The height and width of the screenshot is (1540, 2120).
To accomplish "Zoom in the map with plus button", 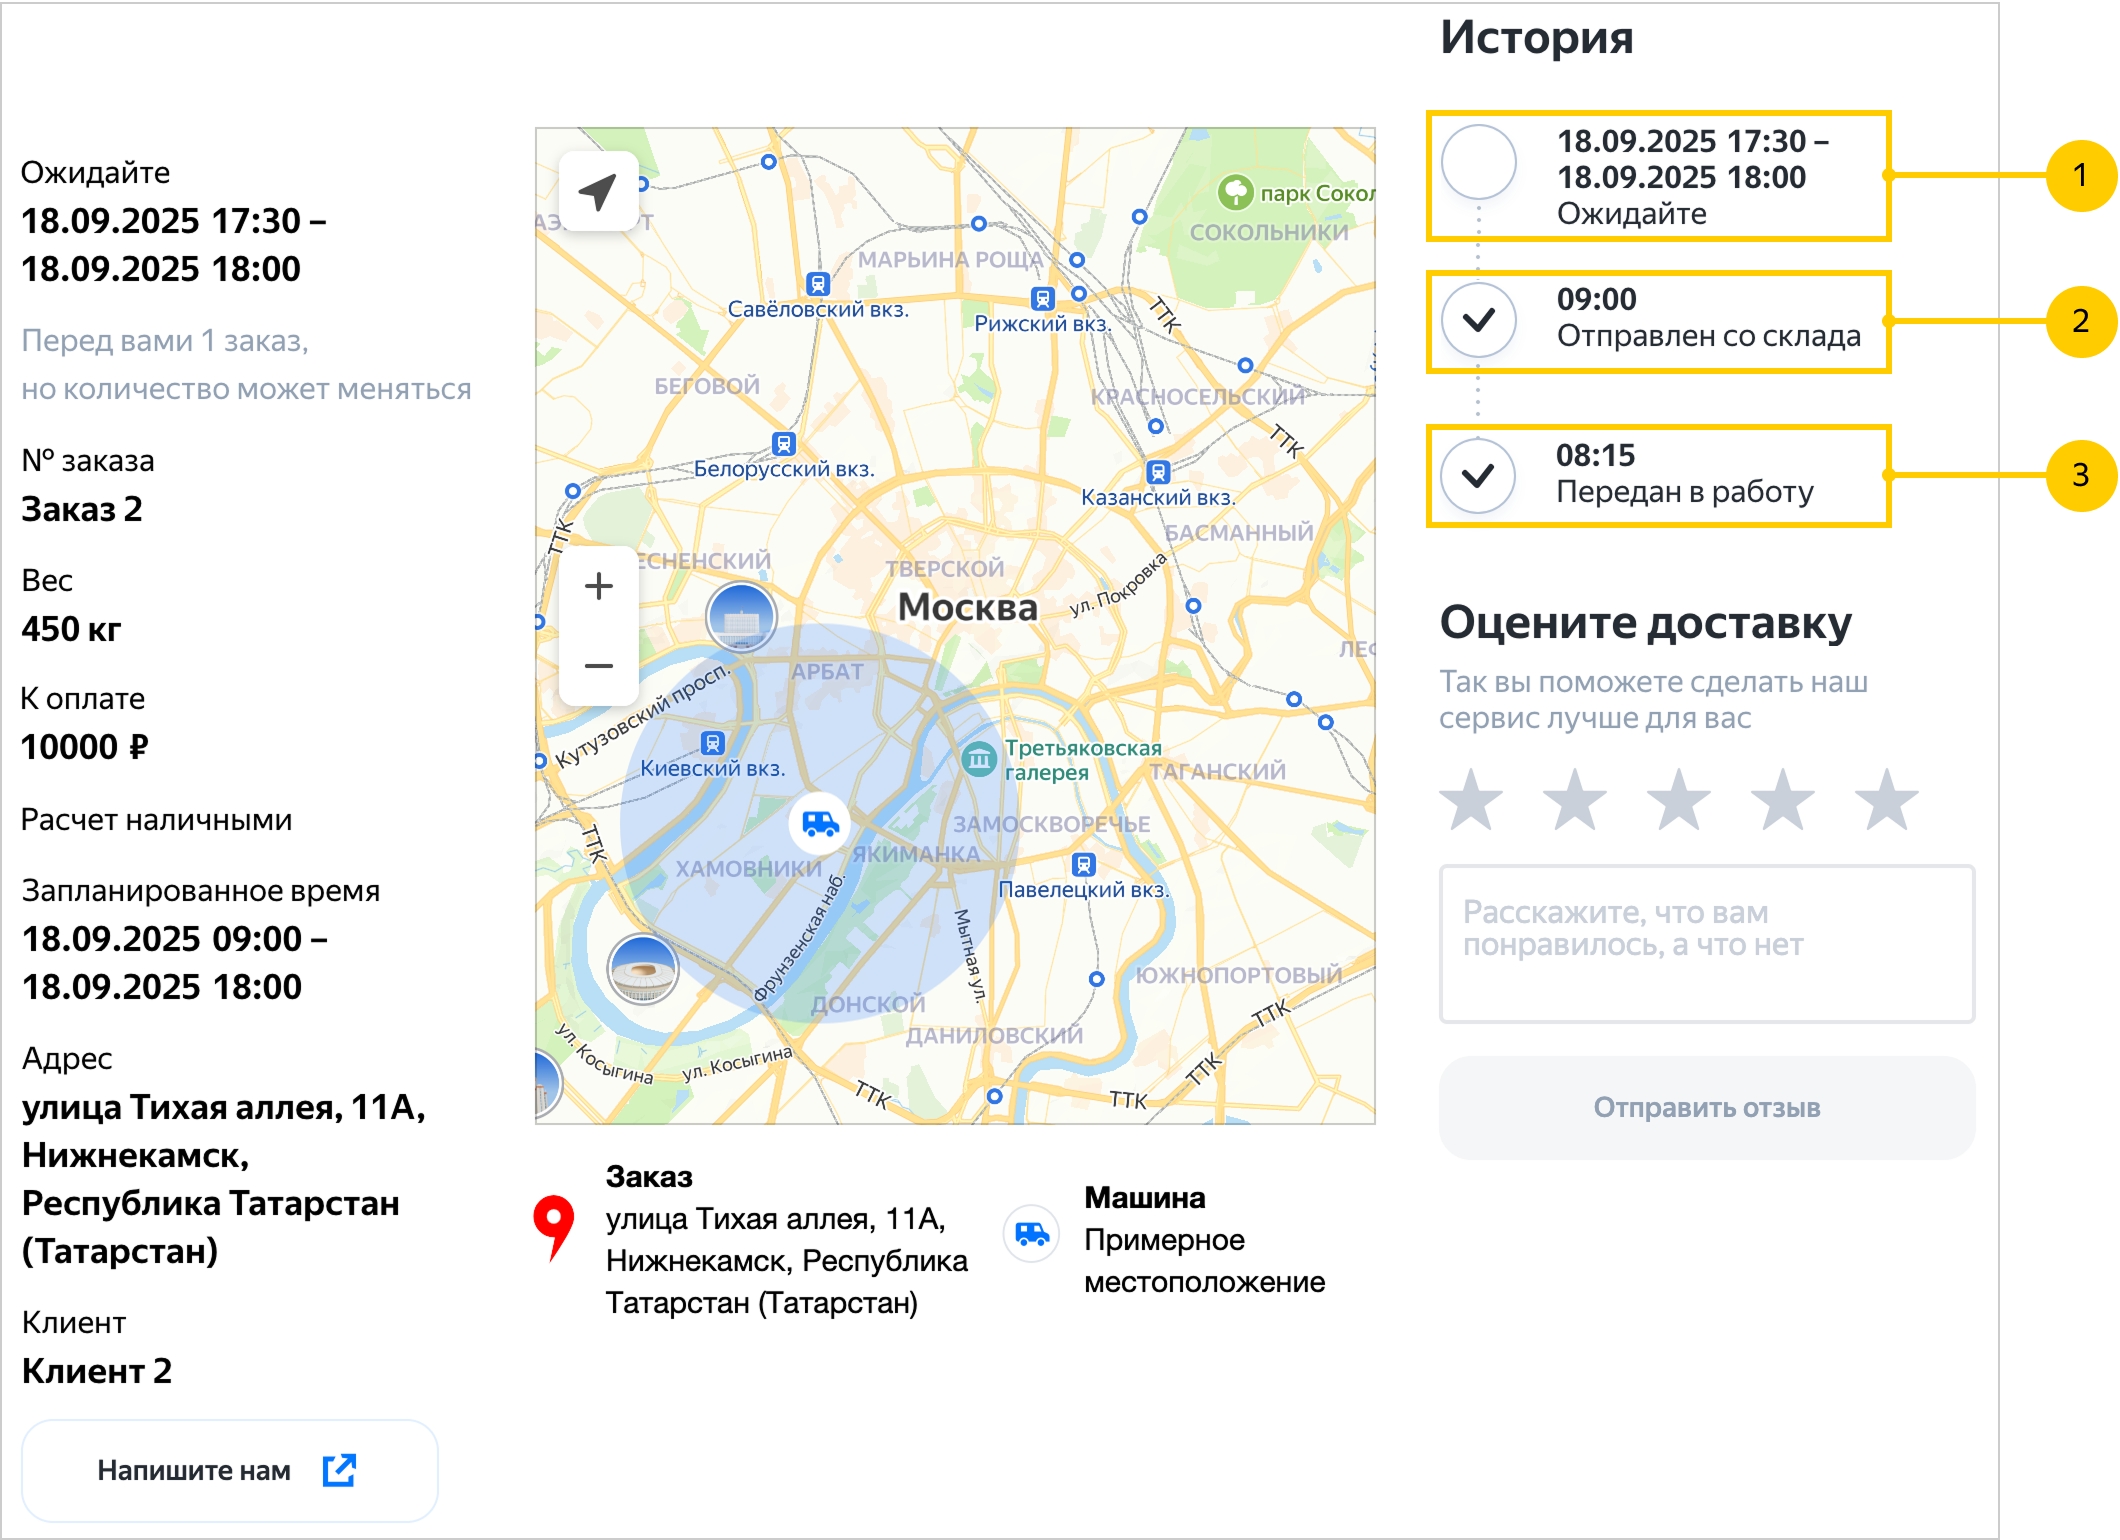I will pyautogui.click(x=598, y=586).
